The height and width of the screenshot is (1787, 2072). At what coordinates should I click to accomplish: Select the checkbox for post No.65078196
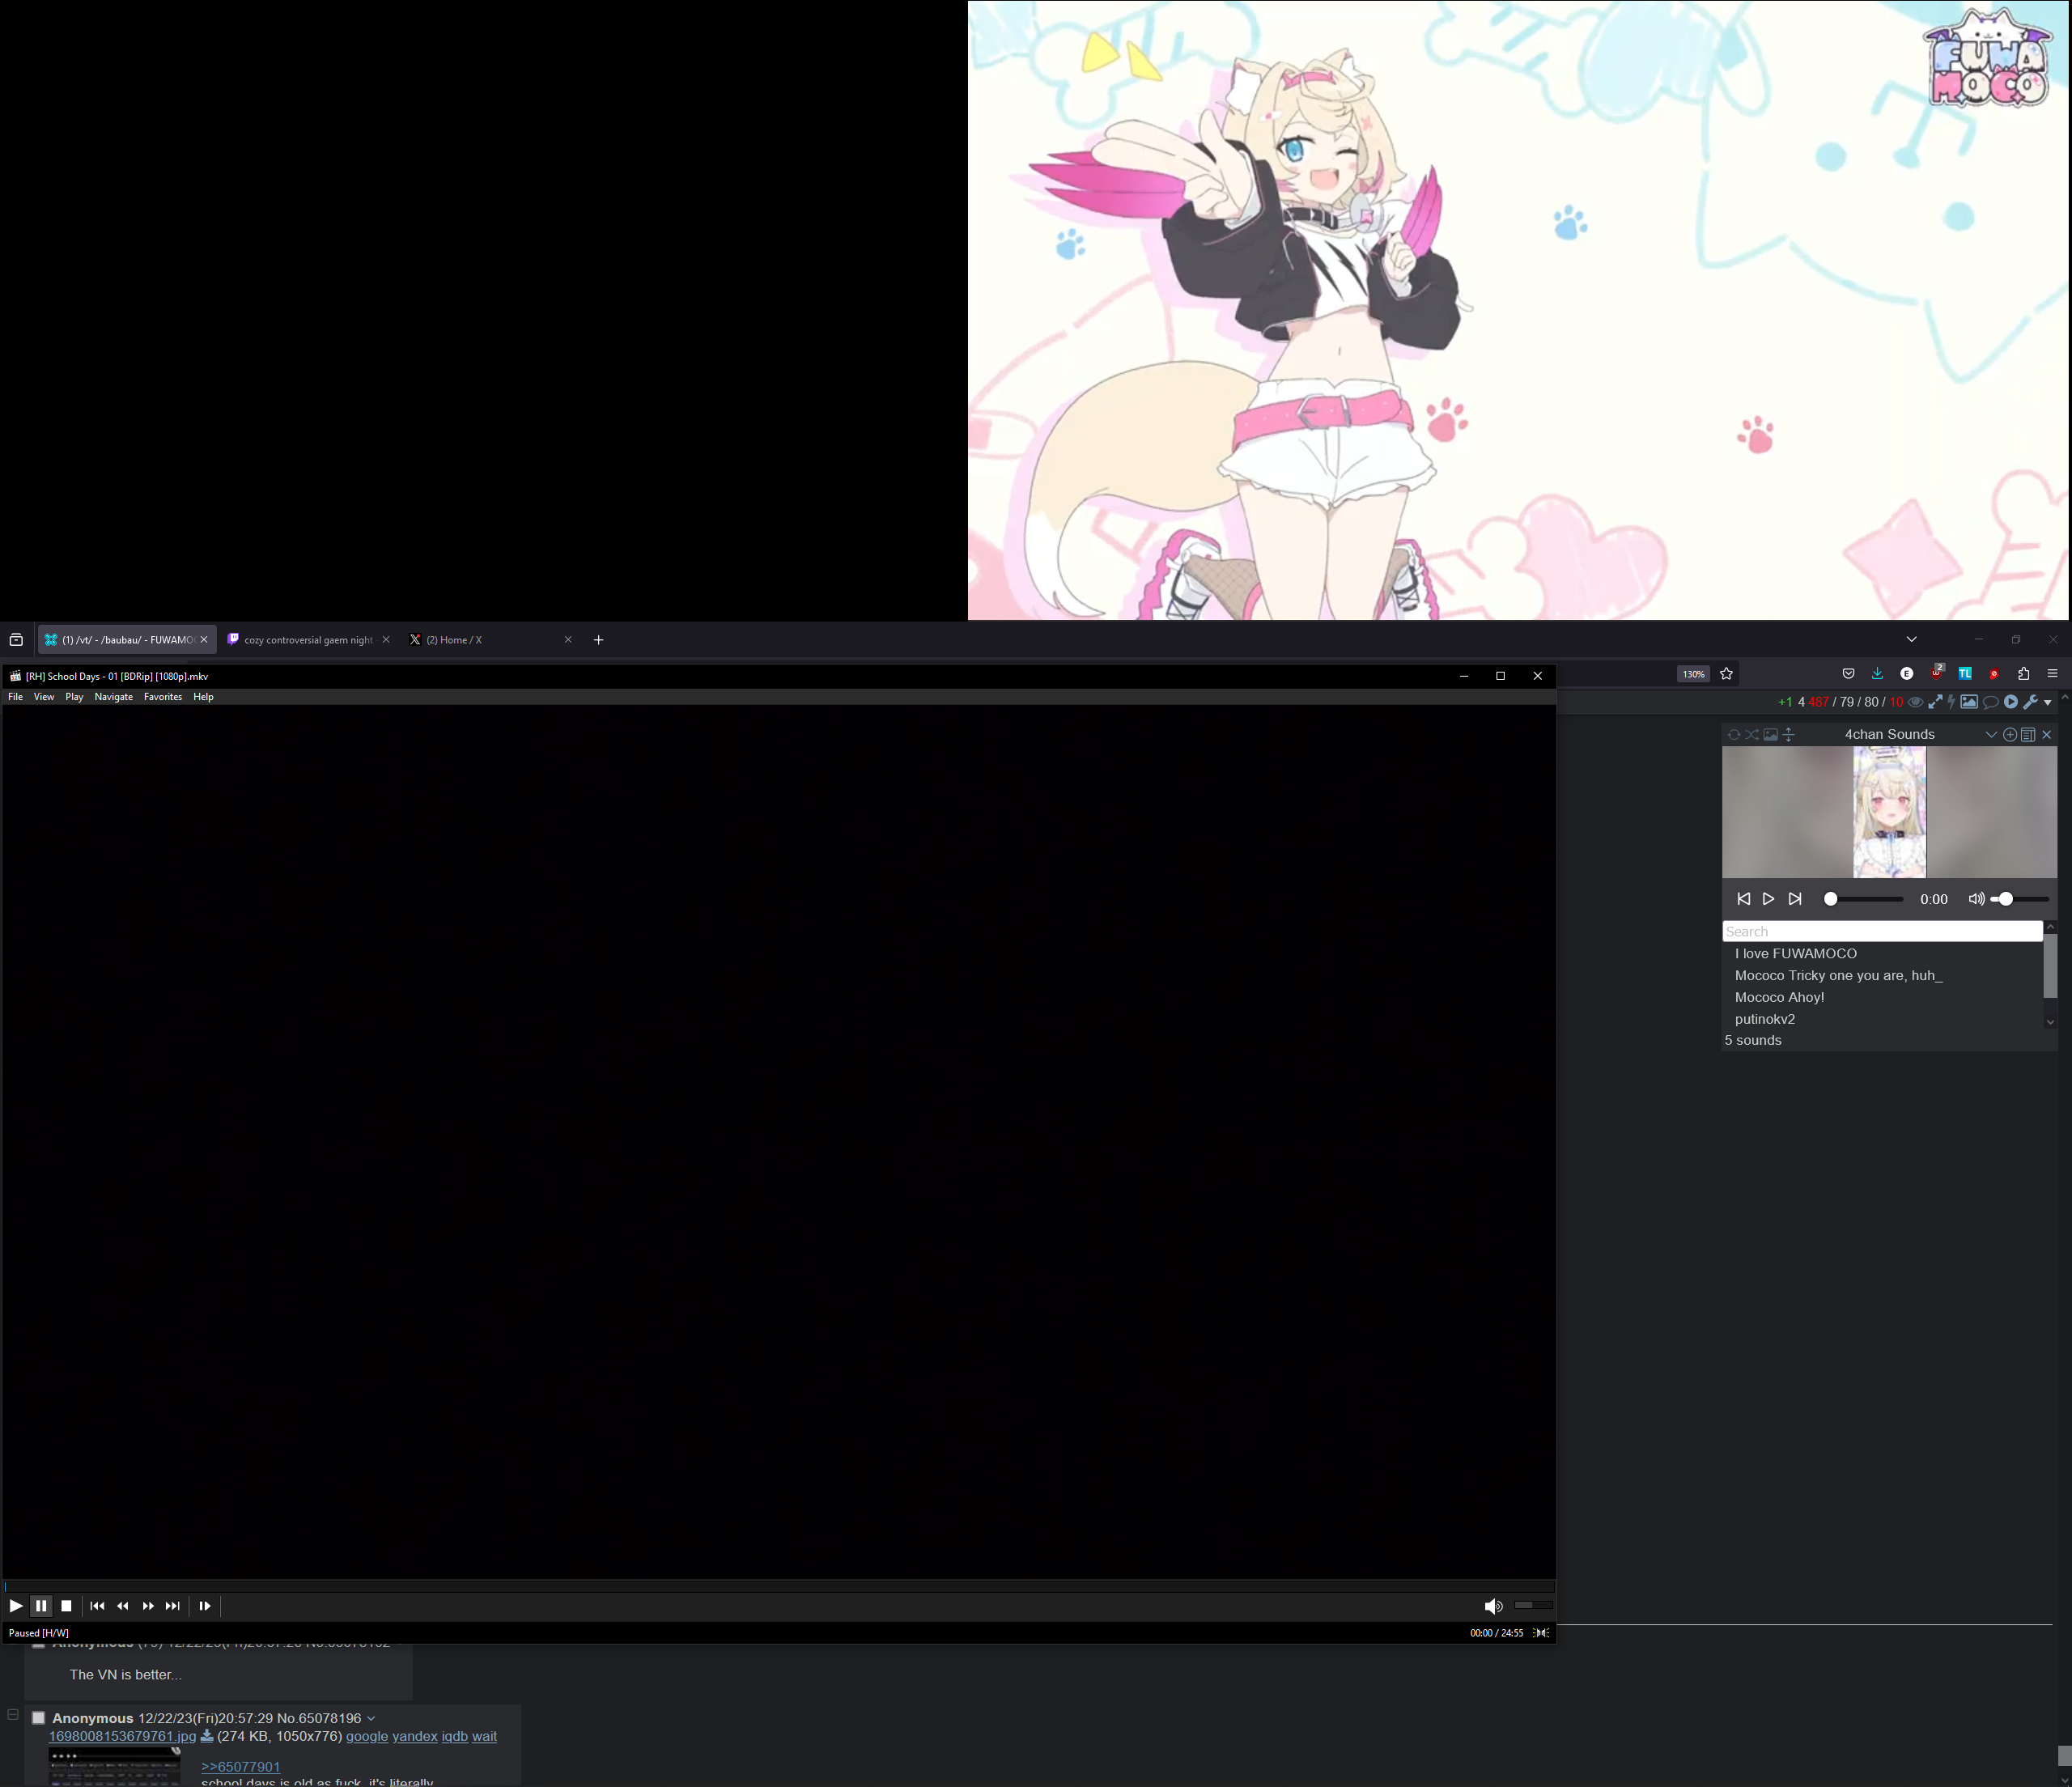point(38,1718)
